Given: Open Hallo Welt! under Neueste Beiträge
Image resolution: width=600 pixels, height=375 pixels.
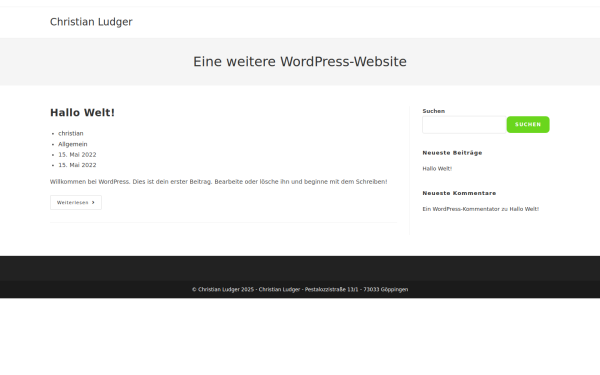Looking at the screenshot, I should click(x=437, y=168).
